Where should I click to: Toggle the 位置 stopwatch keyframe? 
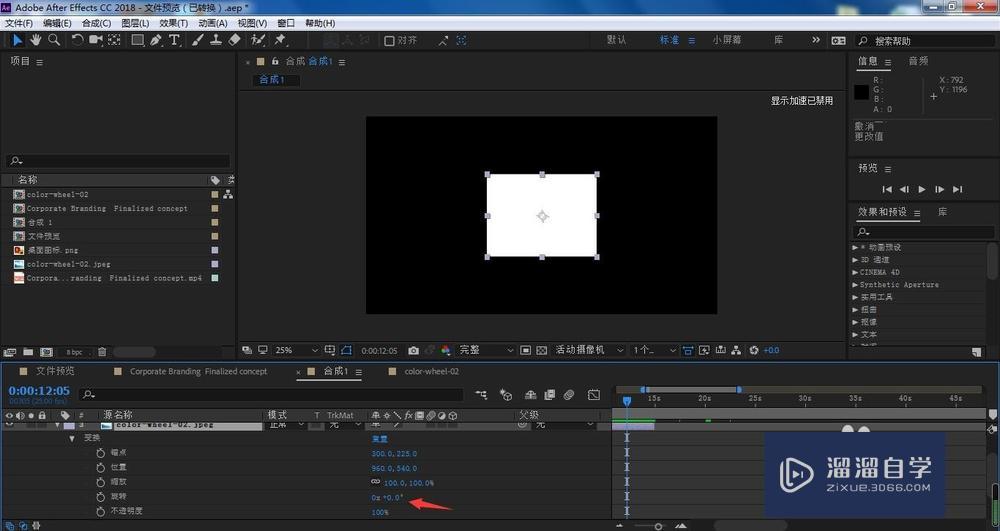(101, 468)
